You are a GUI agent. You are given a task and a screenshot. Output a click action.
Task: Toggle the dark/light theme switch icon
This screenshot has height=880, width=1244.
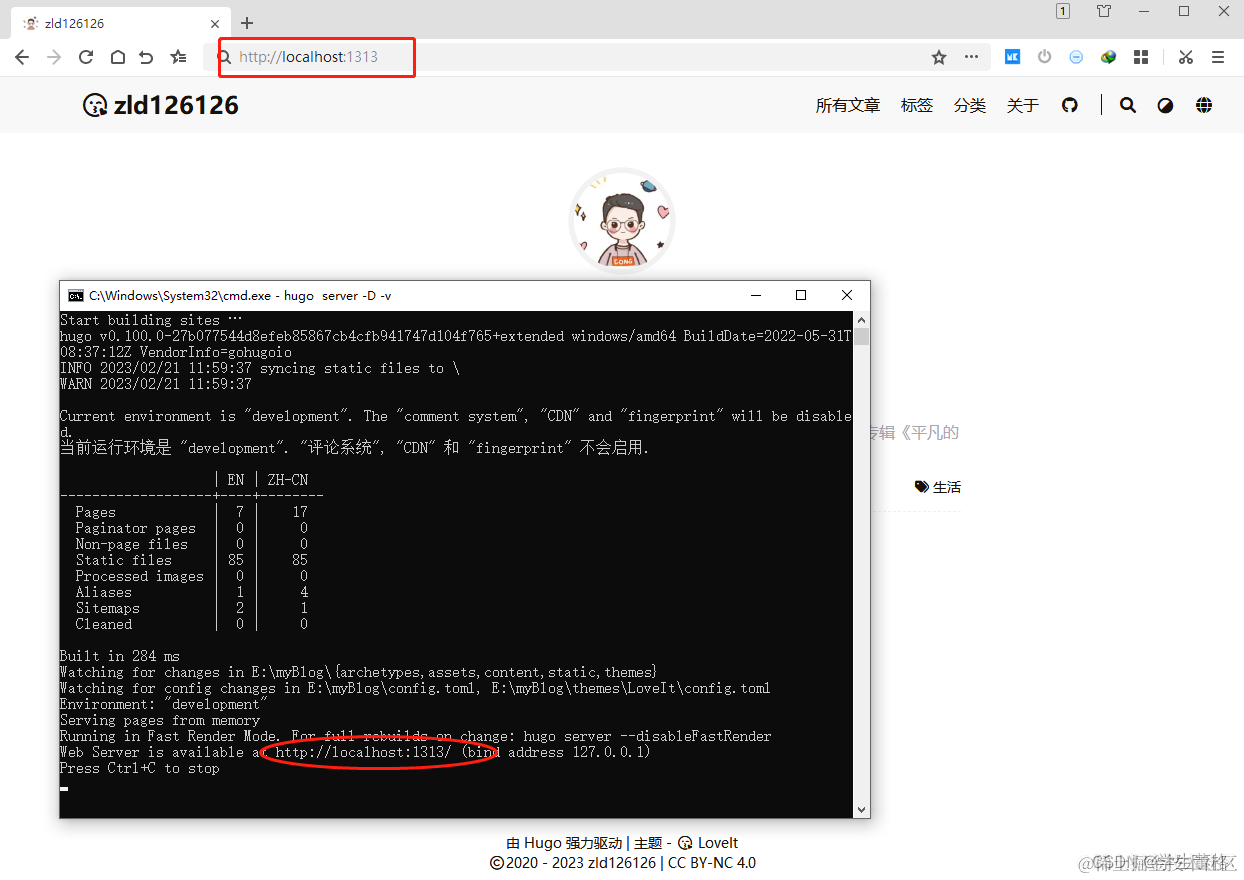pos(1165,105)
